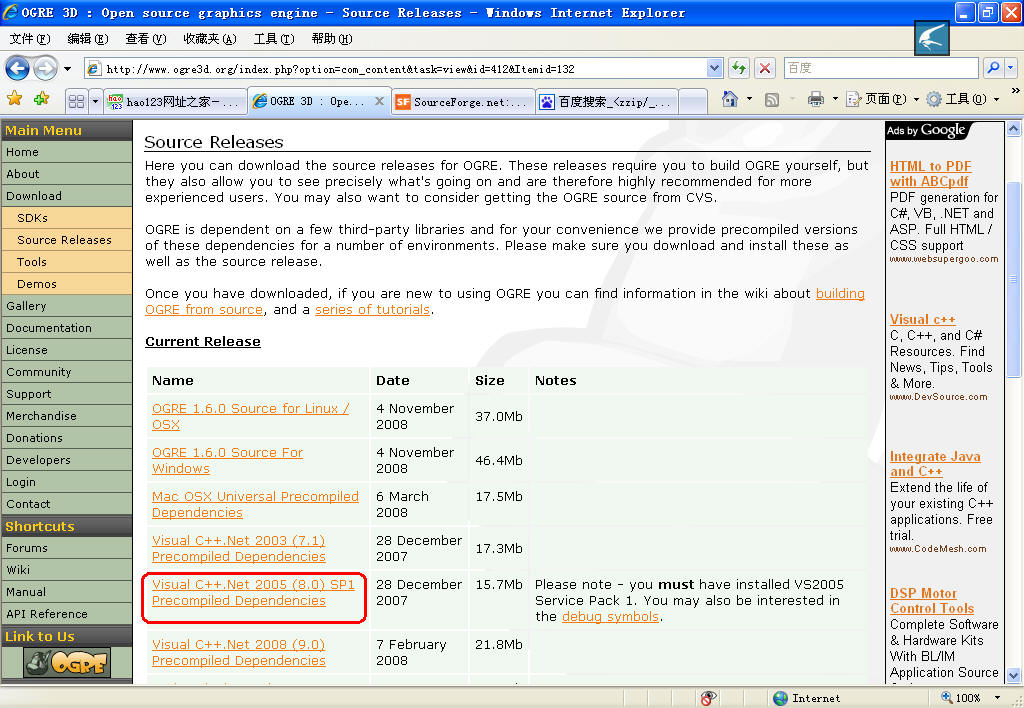1024x708 pixels.
Task: Open the 查看(V) menu
Action: [x=146, y=39]
